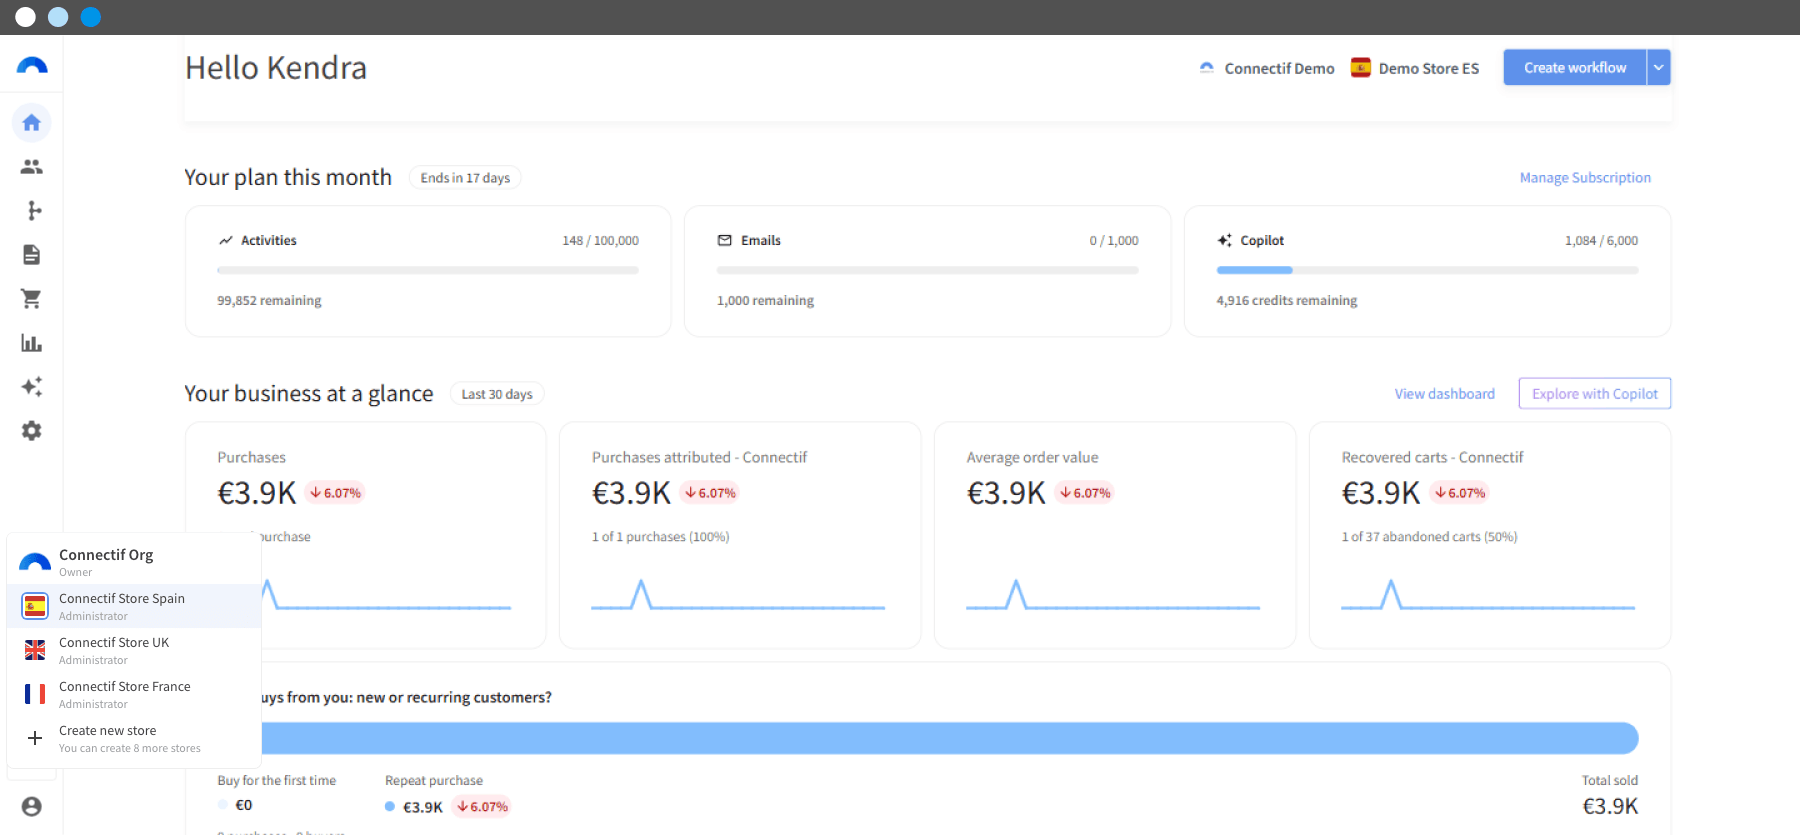The image size is (1800, 835).
Task: Click the Buy for the first time legend dot
Action: pyautogui.click(x=223, y=805)
